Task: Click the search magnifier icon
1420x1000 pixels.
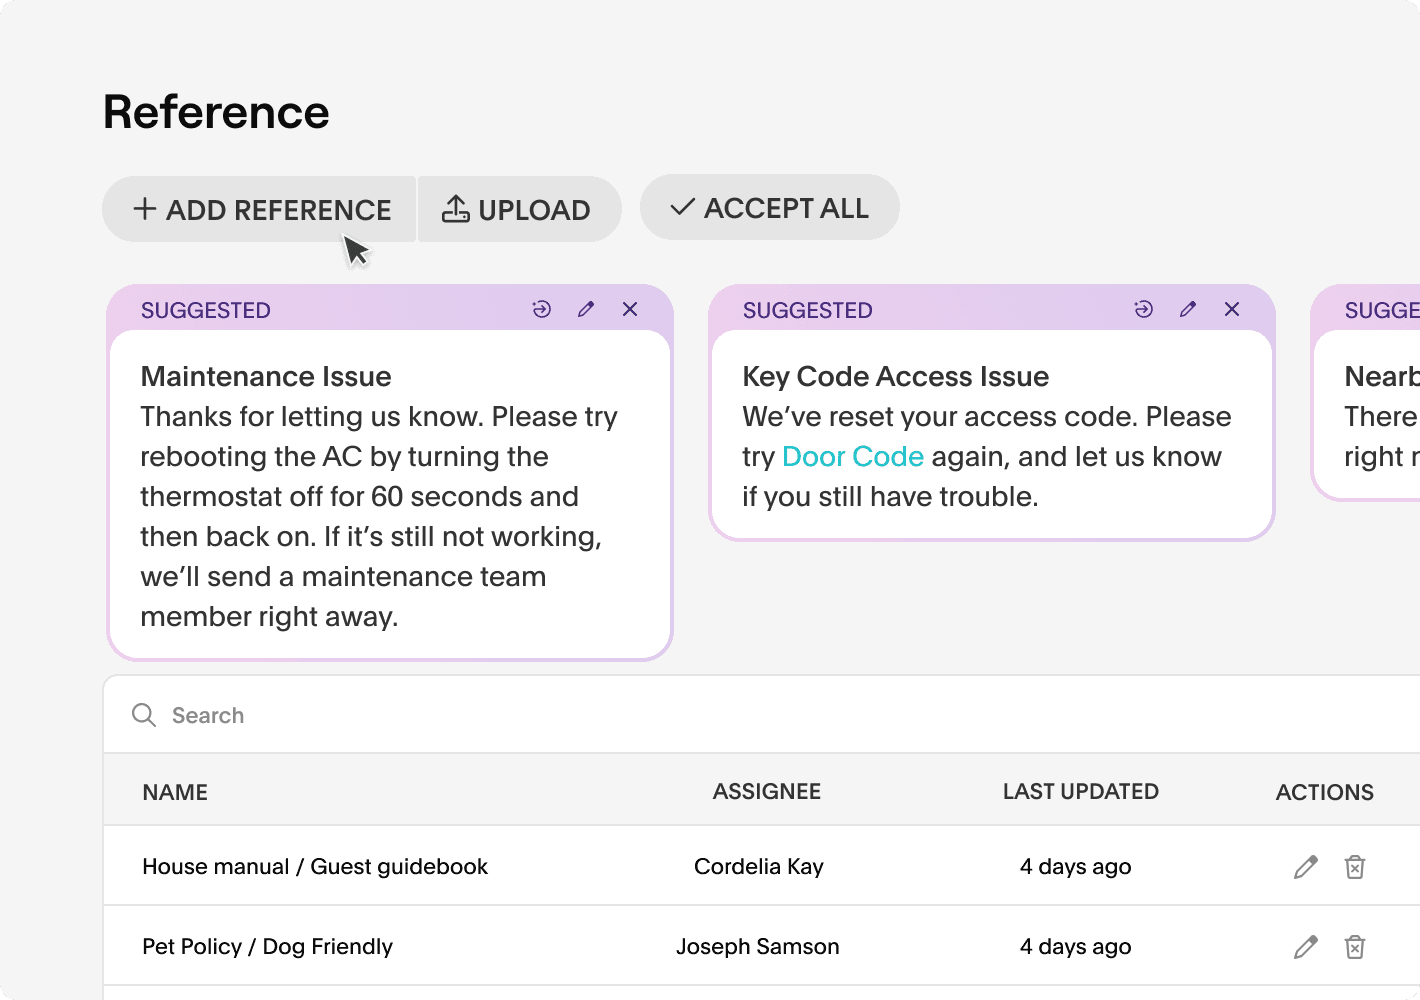Action: coord(144,715)
